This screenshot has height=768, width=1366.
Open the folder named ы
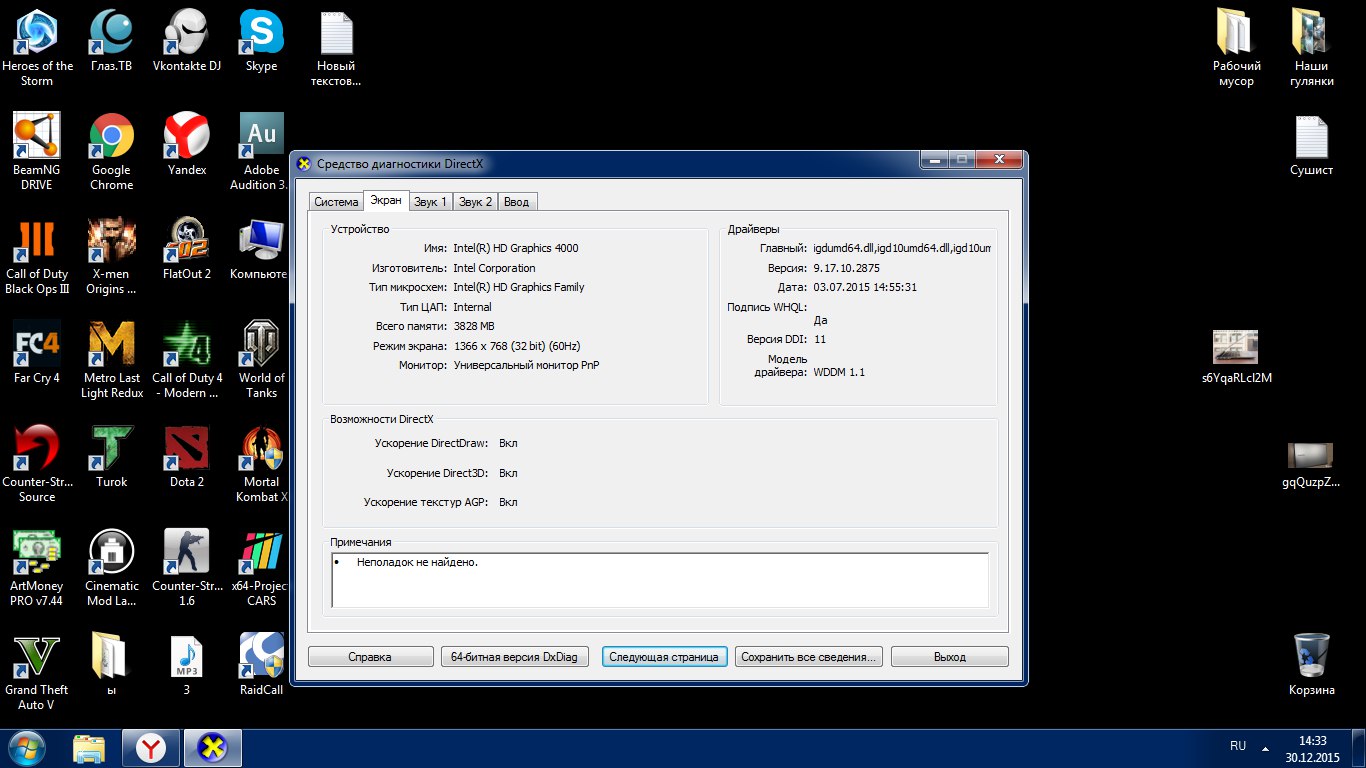[x=111, y=665]
